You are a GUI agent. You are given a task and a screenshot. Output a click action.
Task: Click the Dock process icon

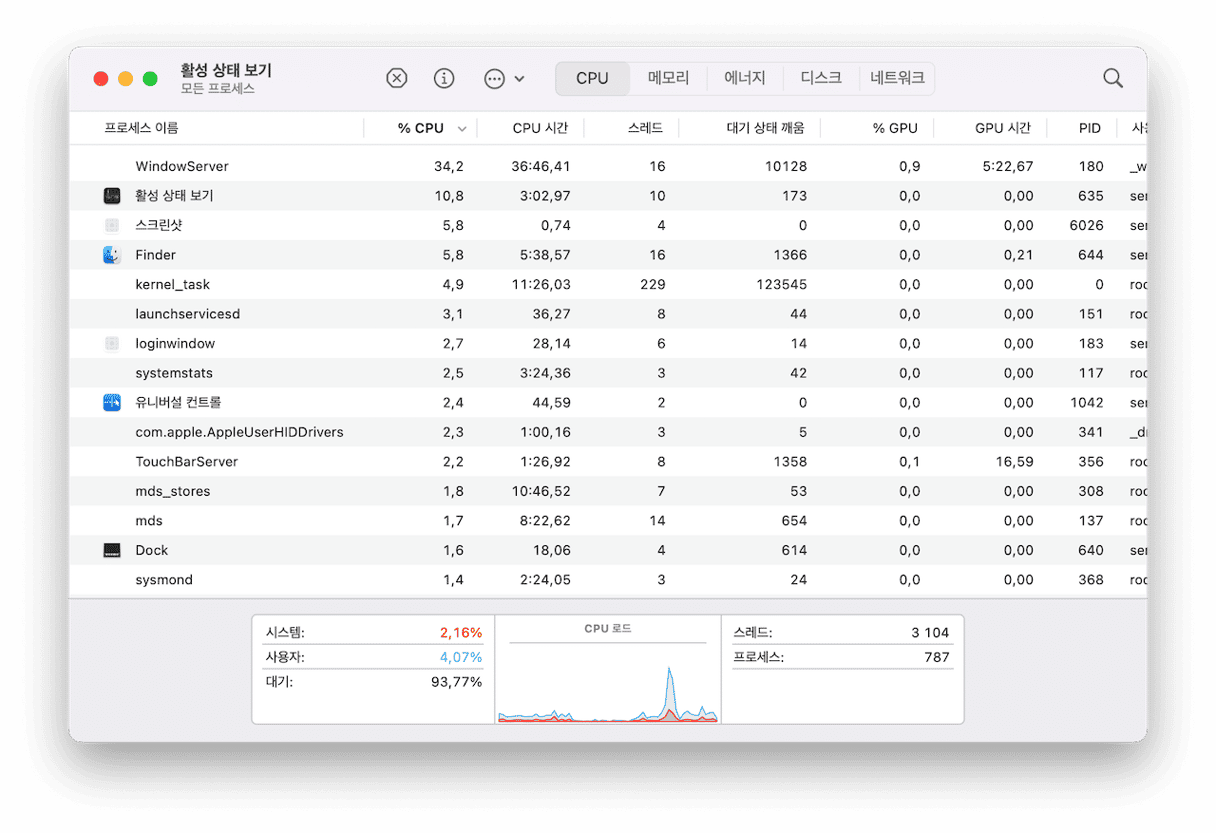point(112,550)
